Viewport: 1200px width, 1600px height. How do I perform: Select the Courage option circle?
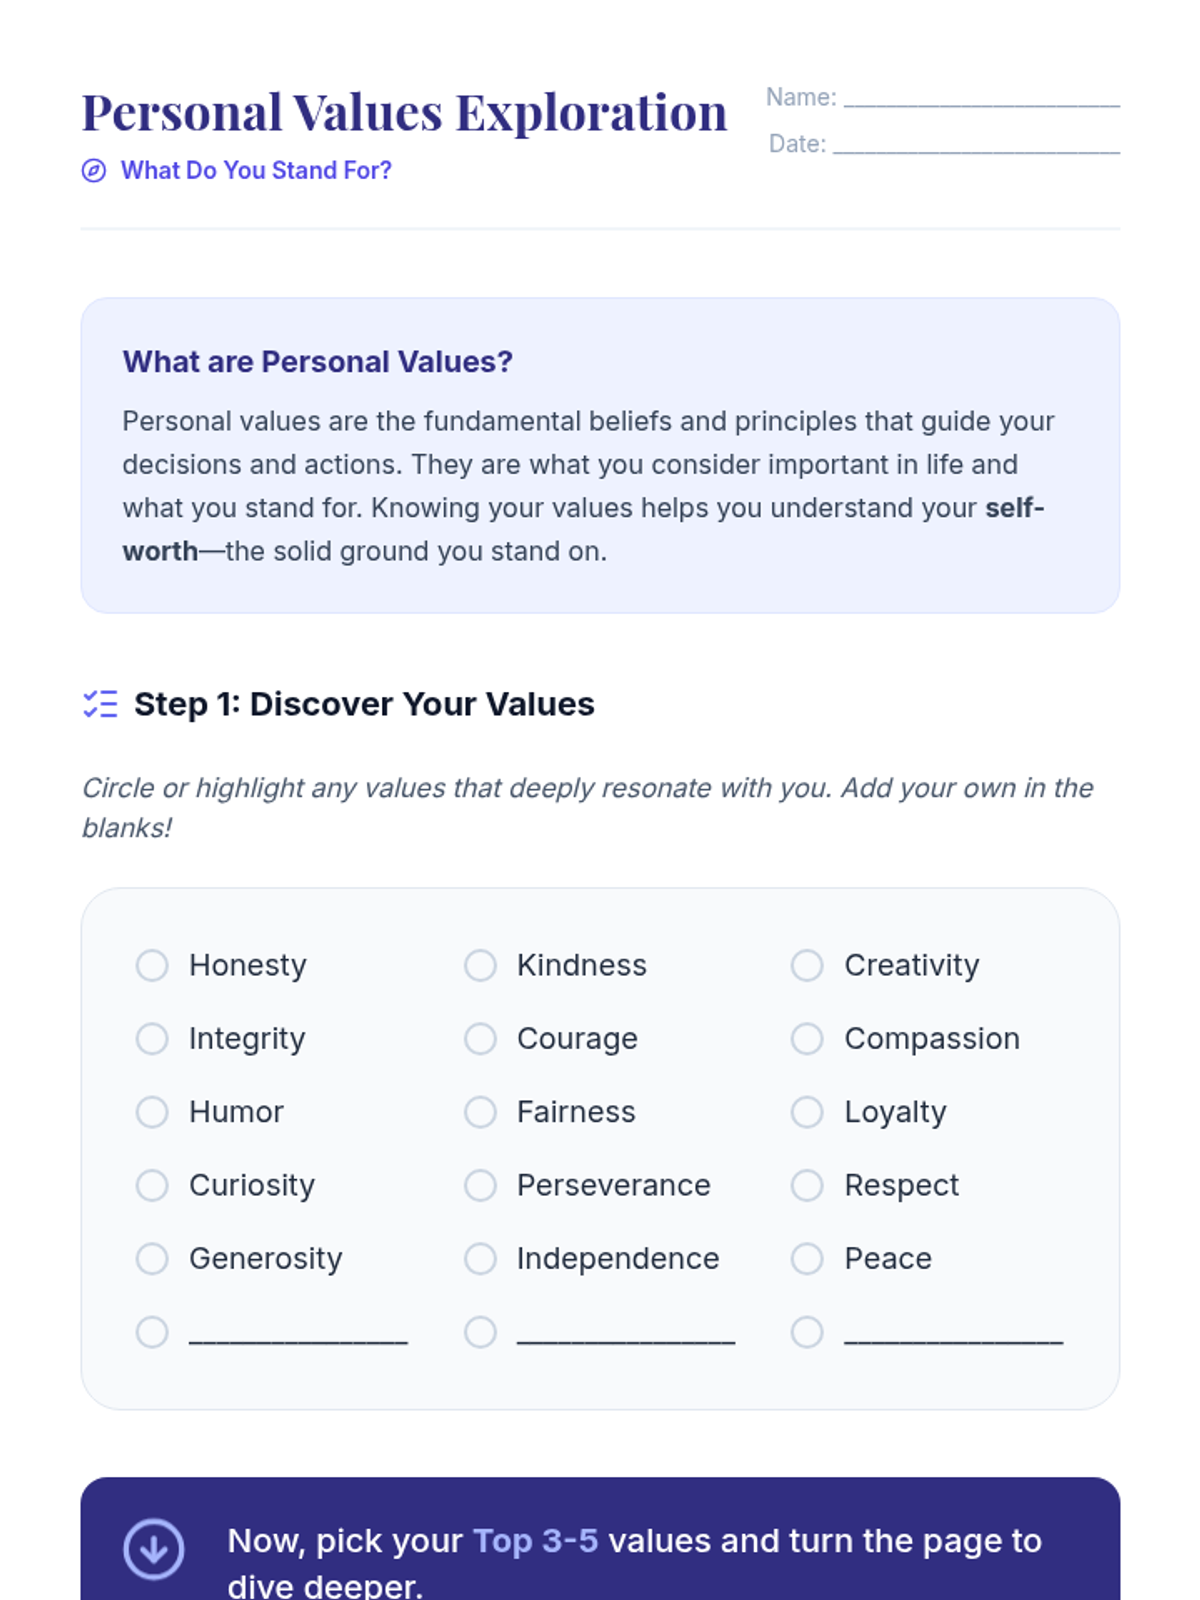coord(480,1039)
